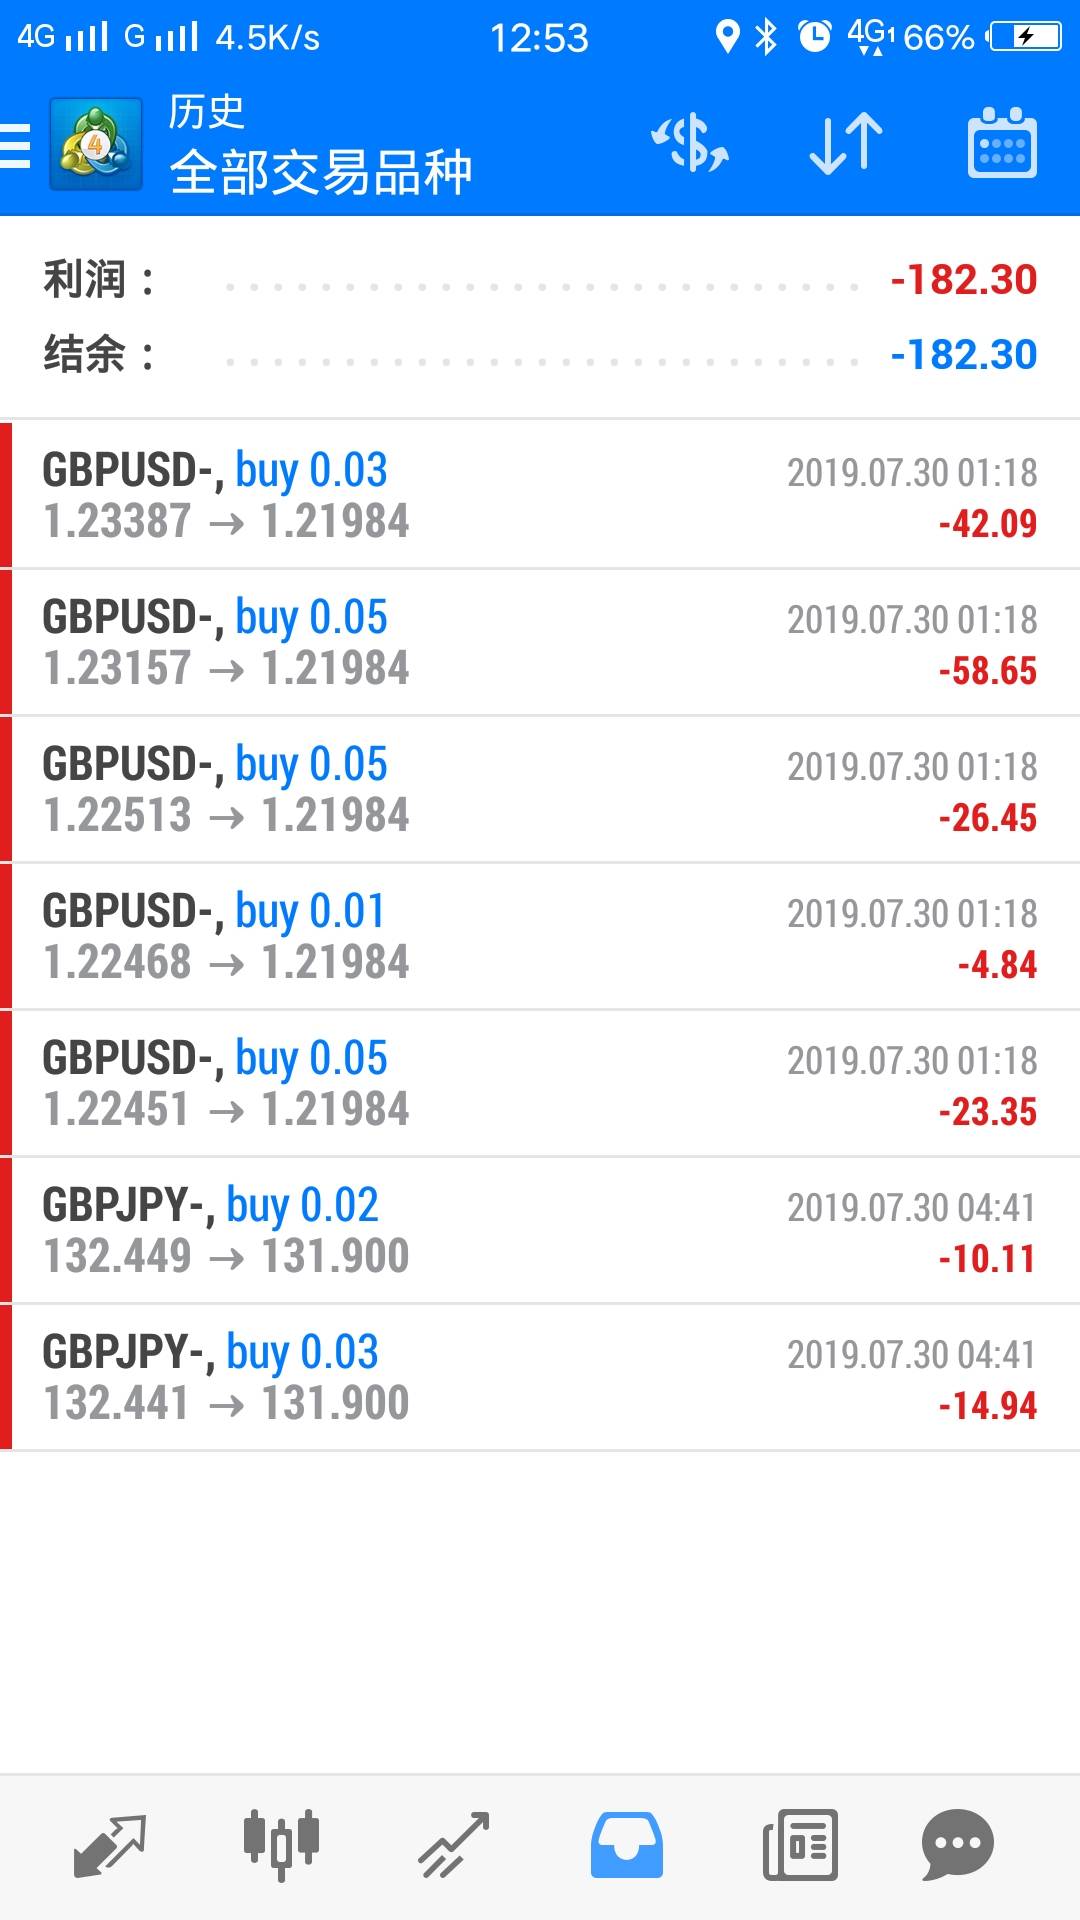The image size is (1080, 1920).
Task: Open the News tab
Action: pos(799,1845)
